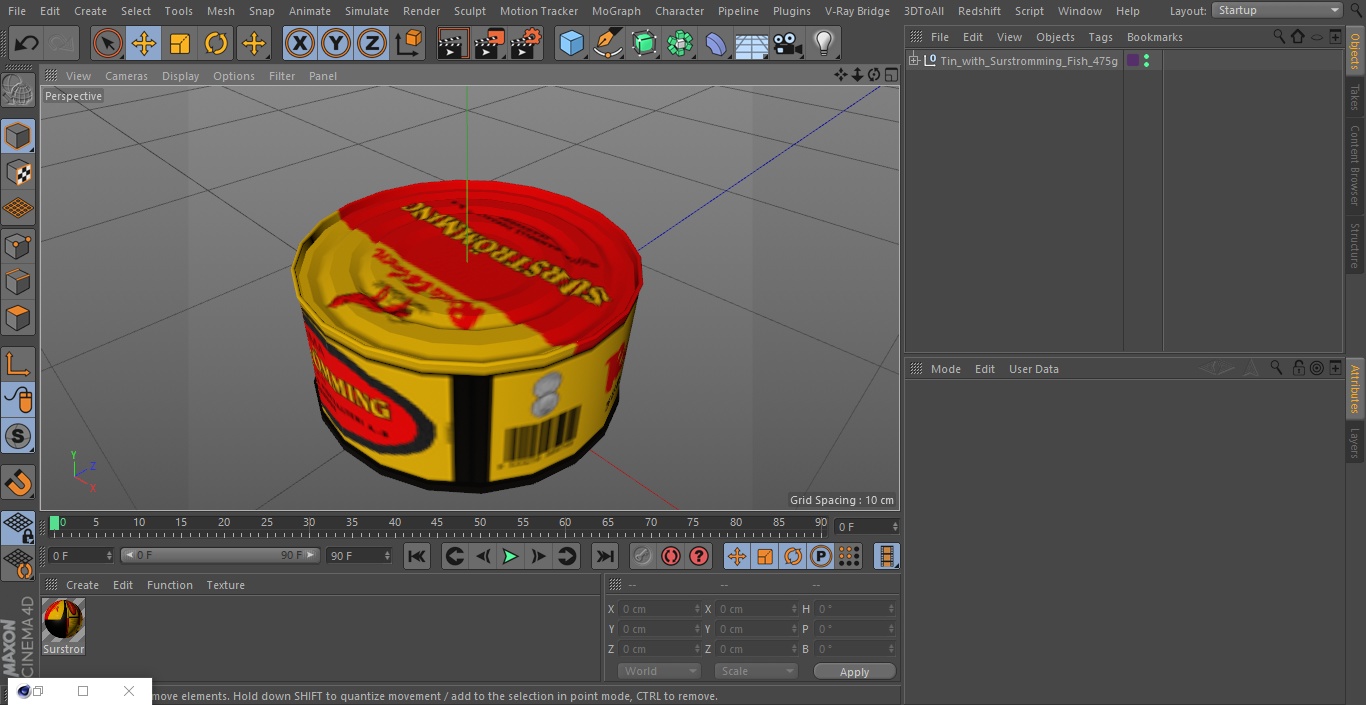Screen dimensions: 1366x705
Task: Open Attributes User Data menu
Action: click(x=1033, y=369)
